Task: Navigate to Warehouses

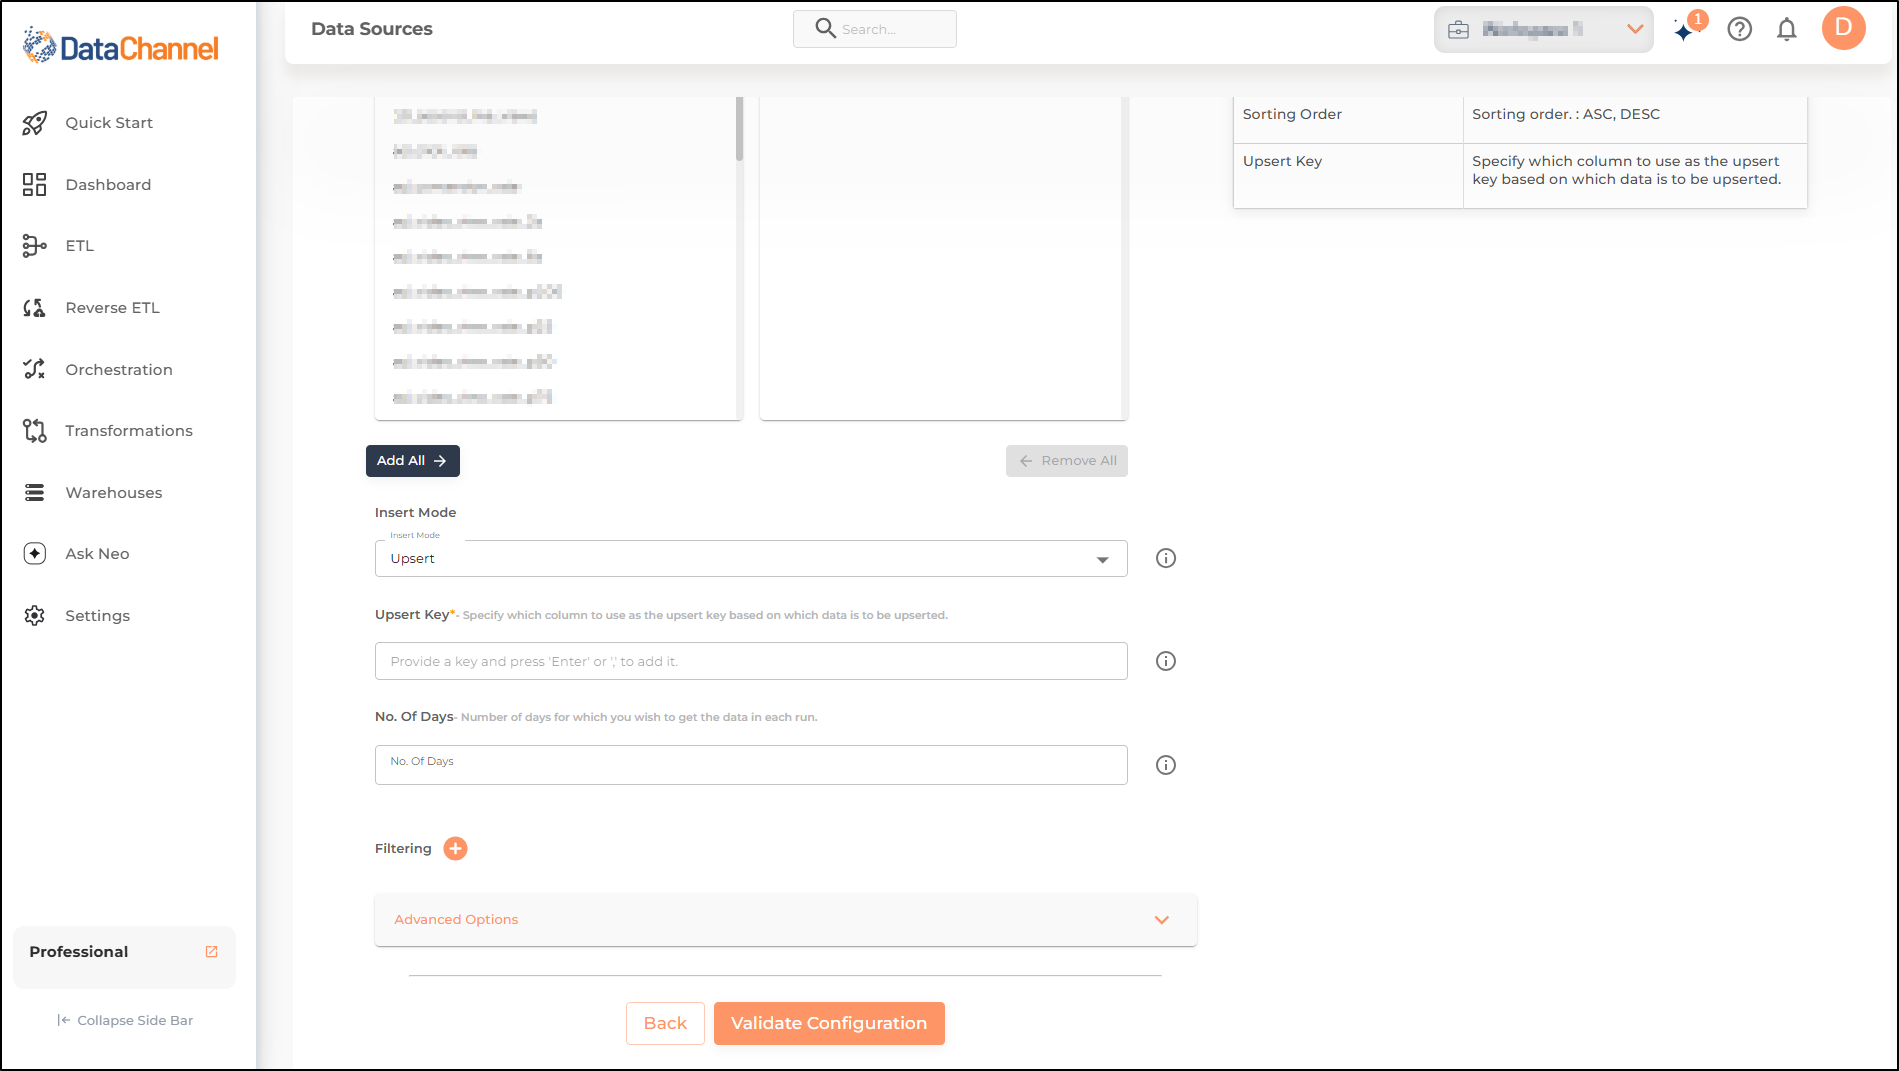Action: point(114,493)
